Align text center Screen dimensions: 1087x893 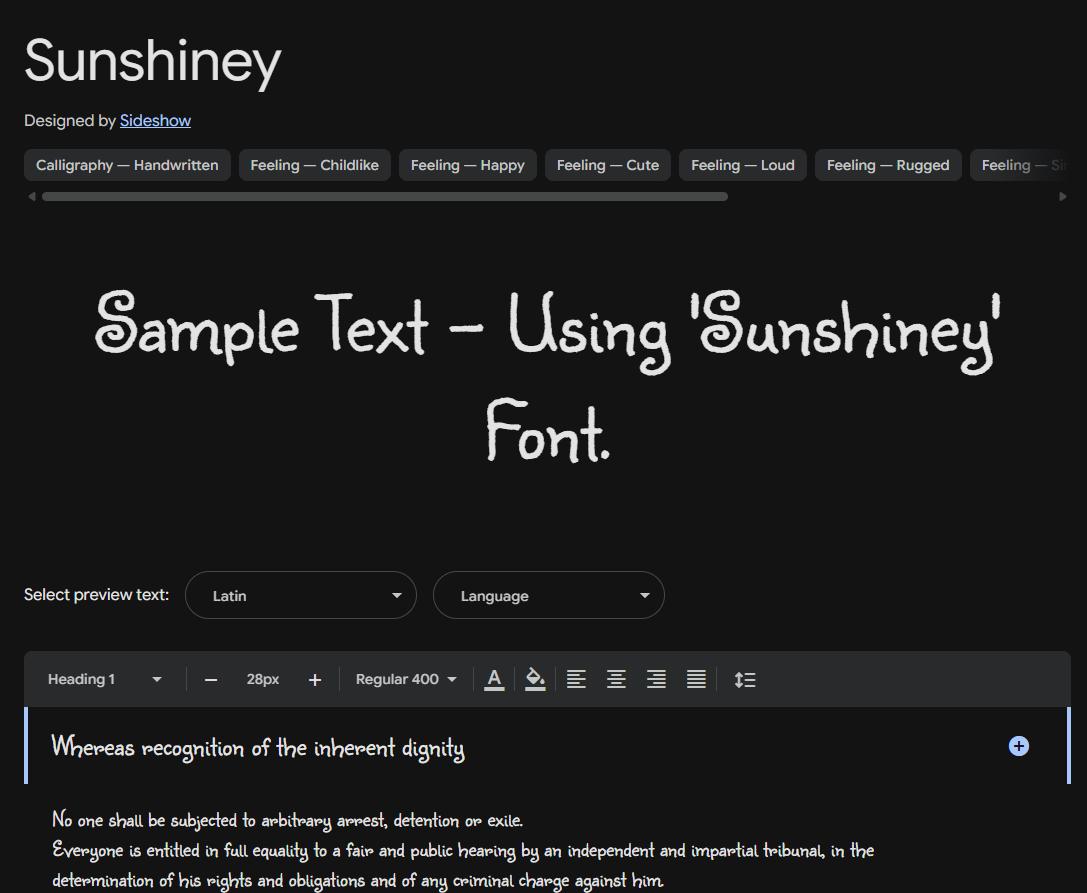pyautogui.click(x=616, y=679)
